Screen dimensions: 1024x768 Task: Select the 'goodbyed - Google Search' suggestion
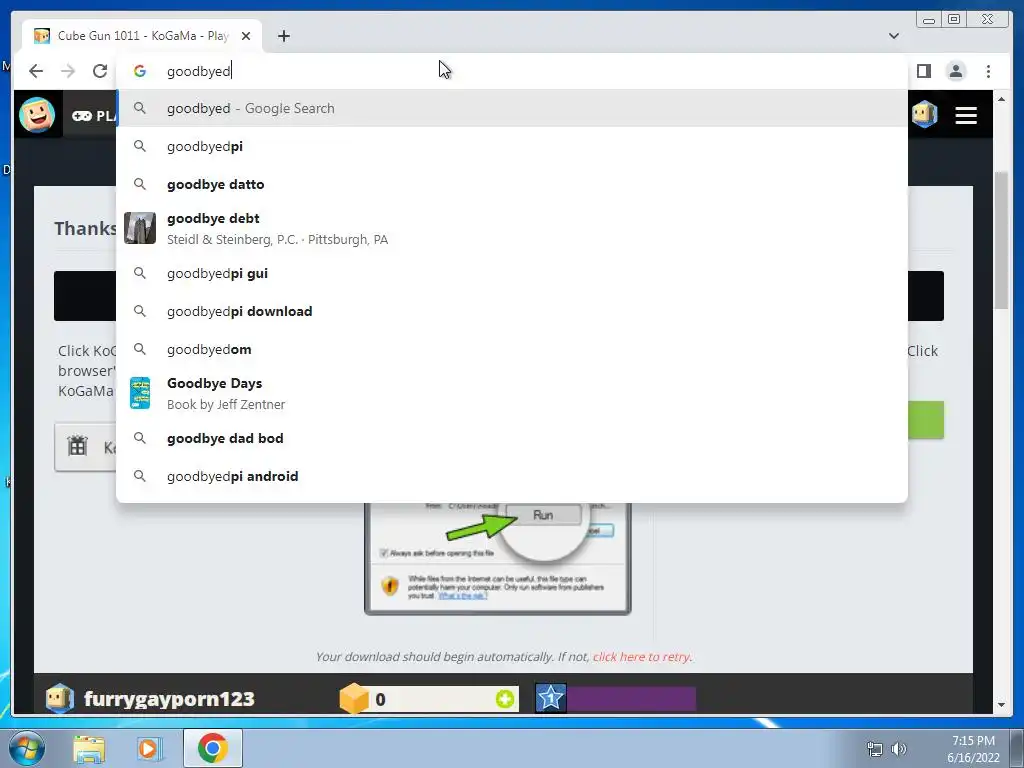click(512, 108)
